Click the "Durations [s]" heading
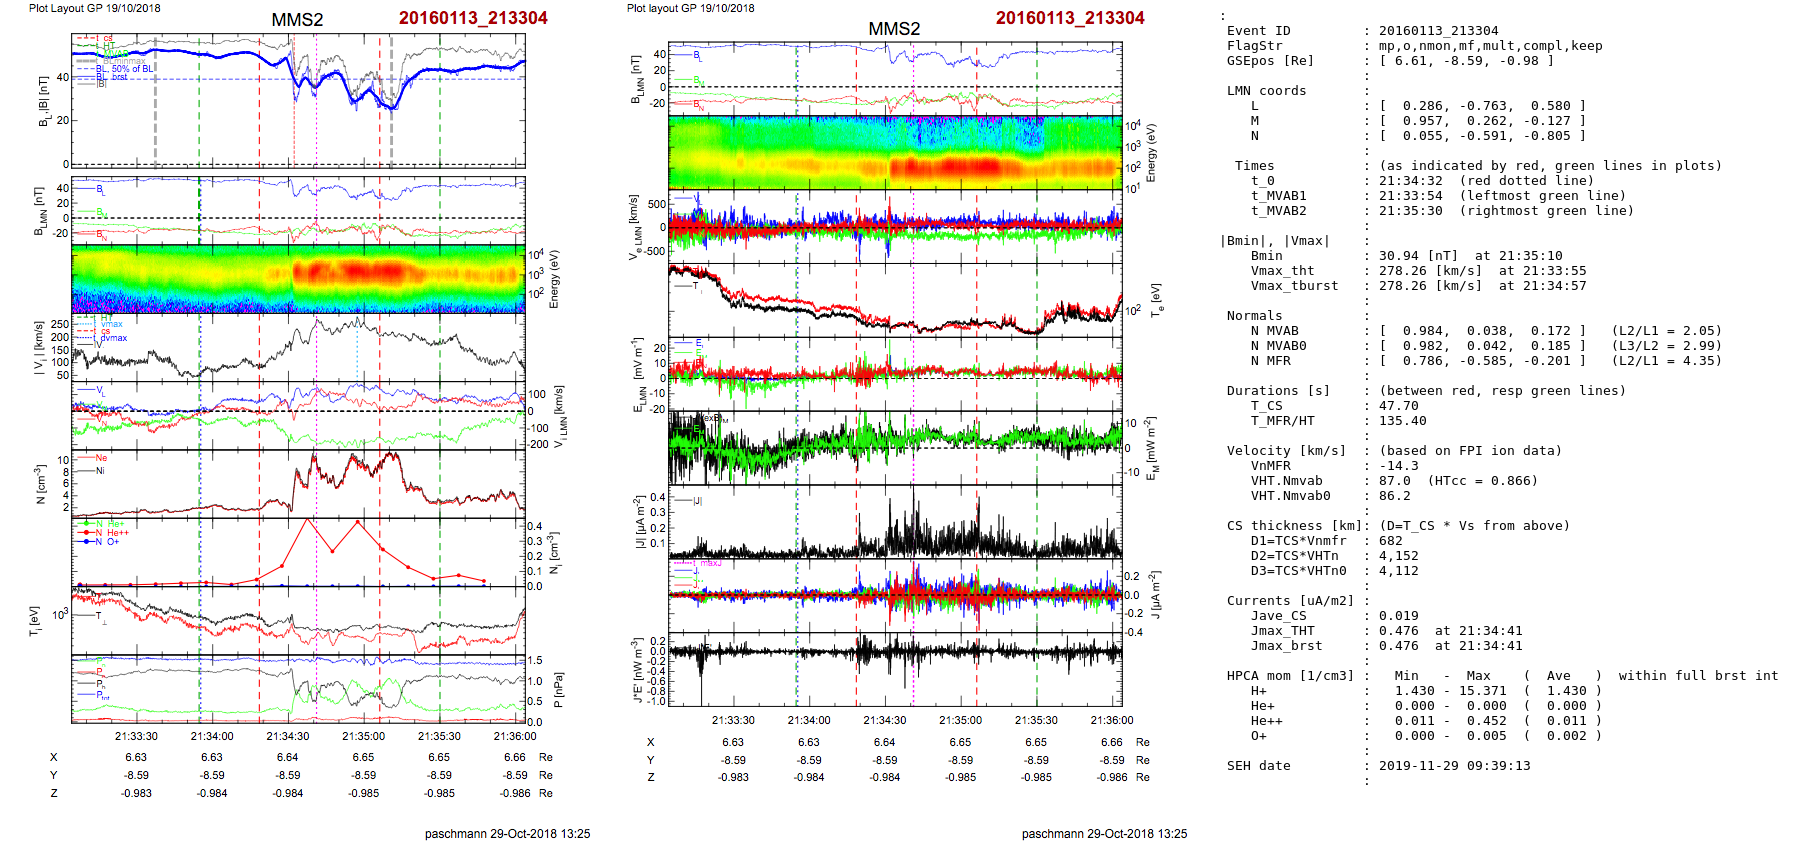Viewport: 1804px width, 841px height. point(1278,391)
